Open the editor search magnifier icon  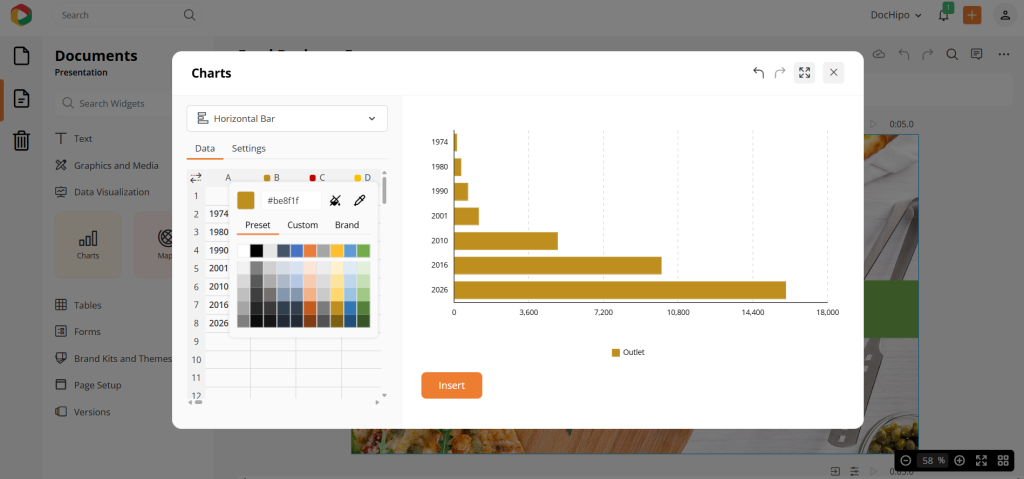[x=952, y=54]
